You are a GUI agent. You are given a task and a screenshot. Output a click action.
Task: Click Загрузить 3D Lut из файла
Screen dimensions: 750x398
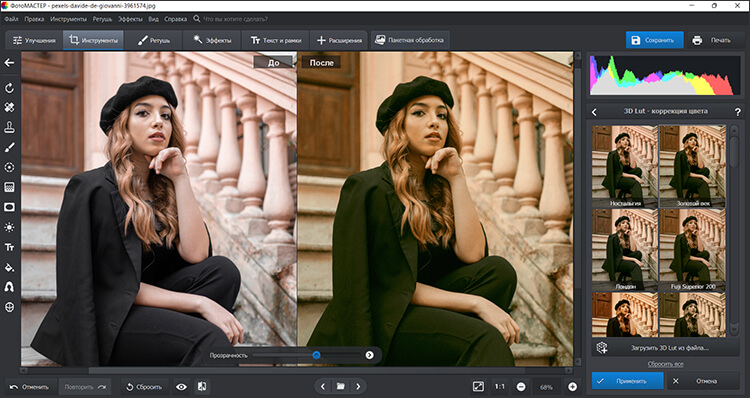[x=666, y=348]
